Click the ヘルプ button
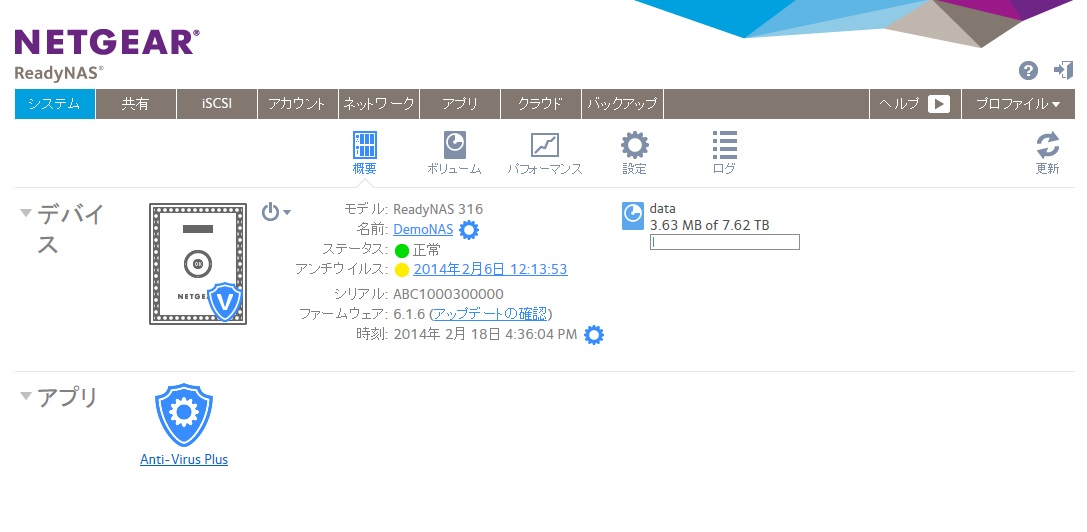The image size is (1087, 532). point(915,104)
